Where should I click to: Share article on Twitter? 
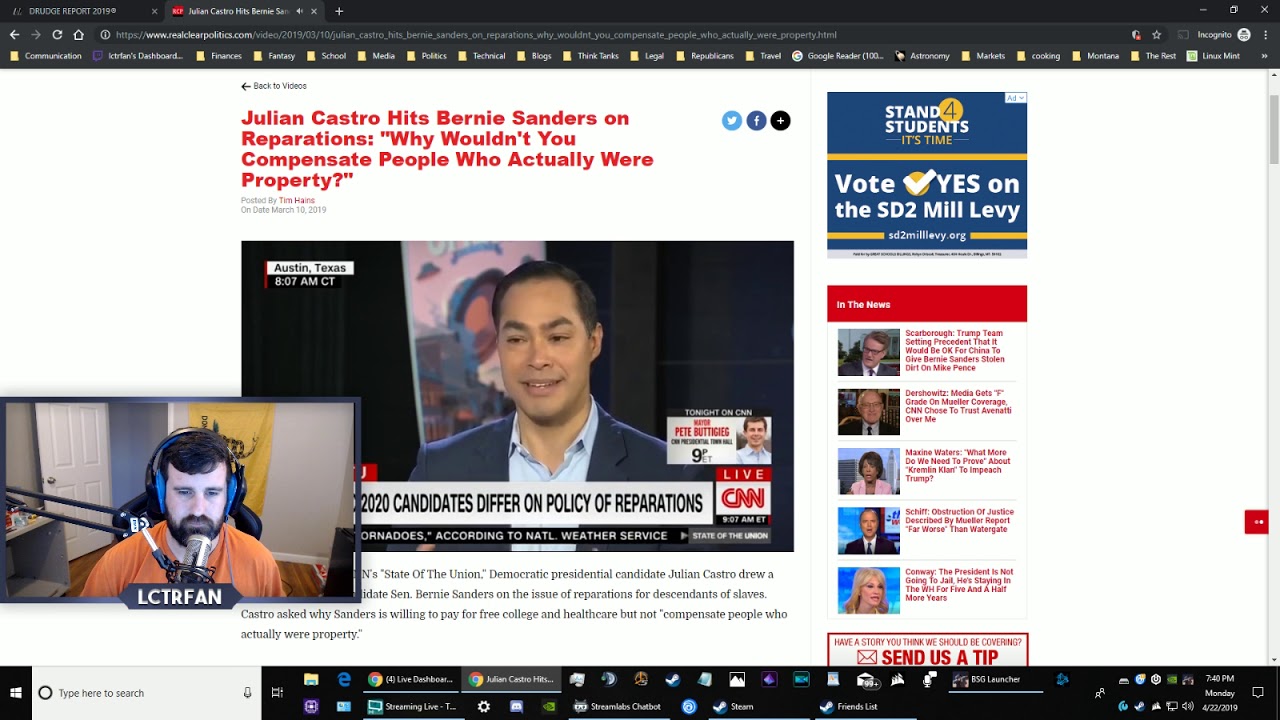point(732,121)
